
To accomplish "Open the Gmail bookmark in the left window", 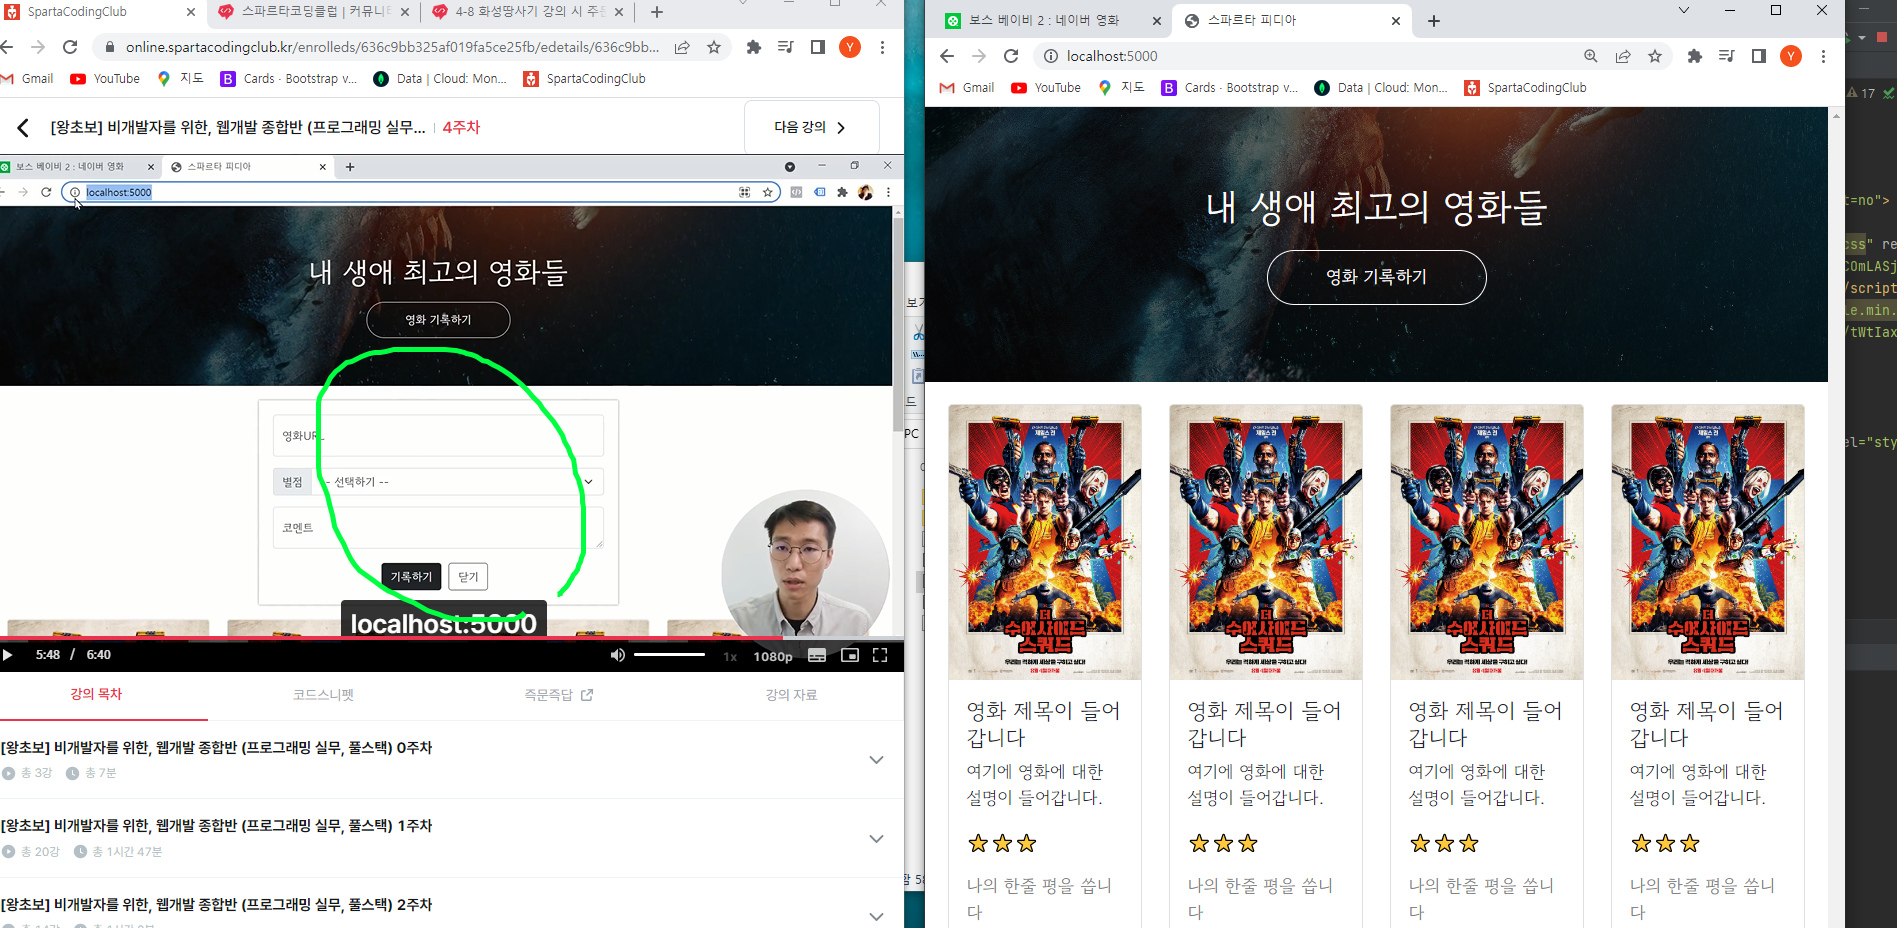I will coord(28,78).
